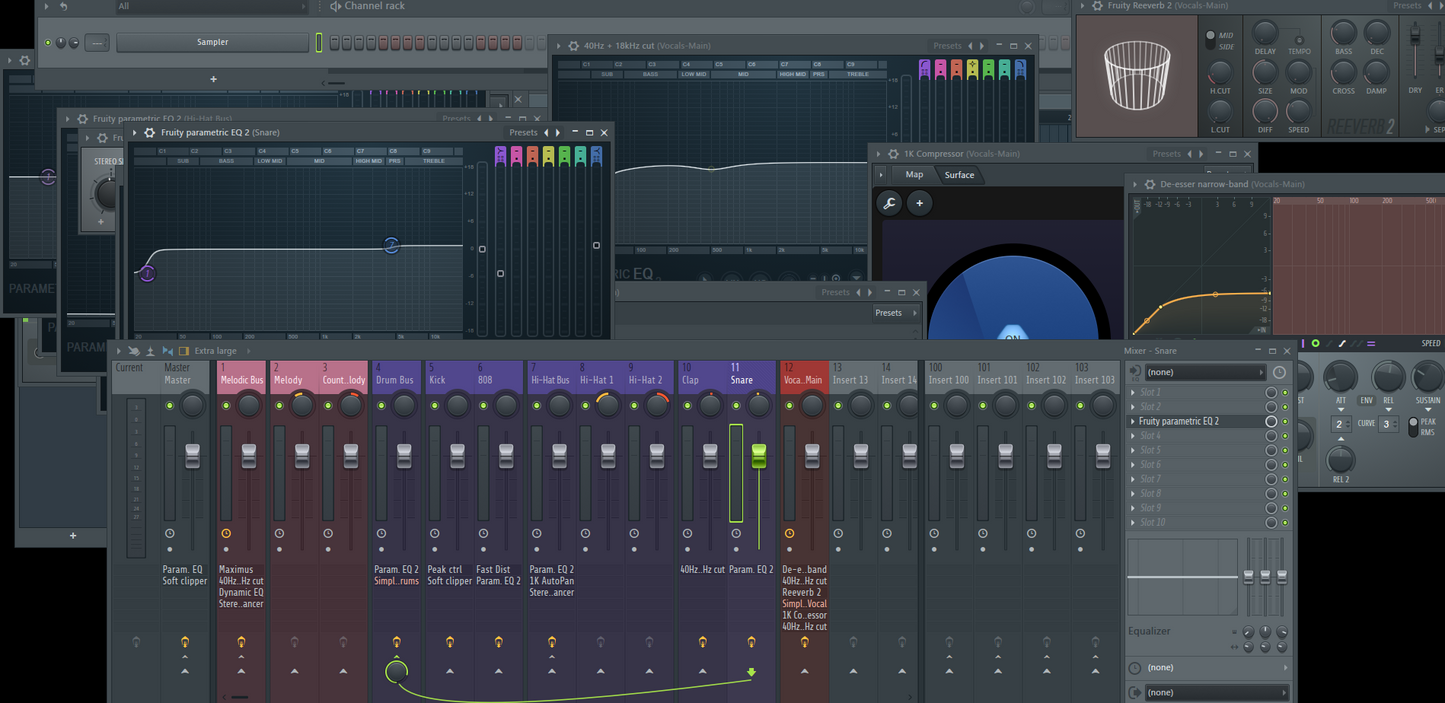Click the Kick track FX enable icon
The height and width of the screenshot is (703, 1445).
tap(450, 642)
